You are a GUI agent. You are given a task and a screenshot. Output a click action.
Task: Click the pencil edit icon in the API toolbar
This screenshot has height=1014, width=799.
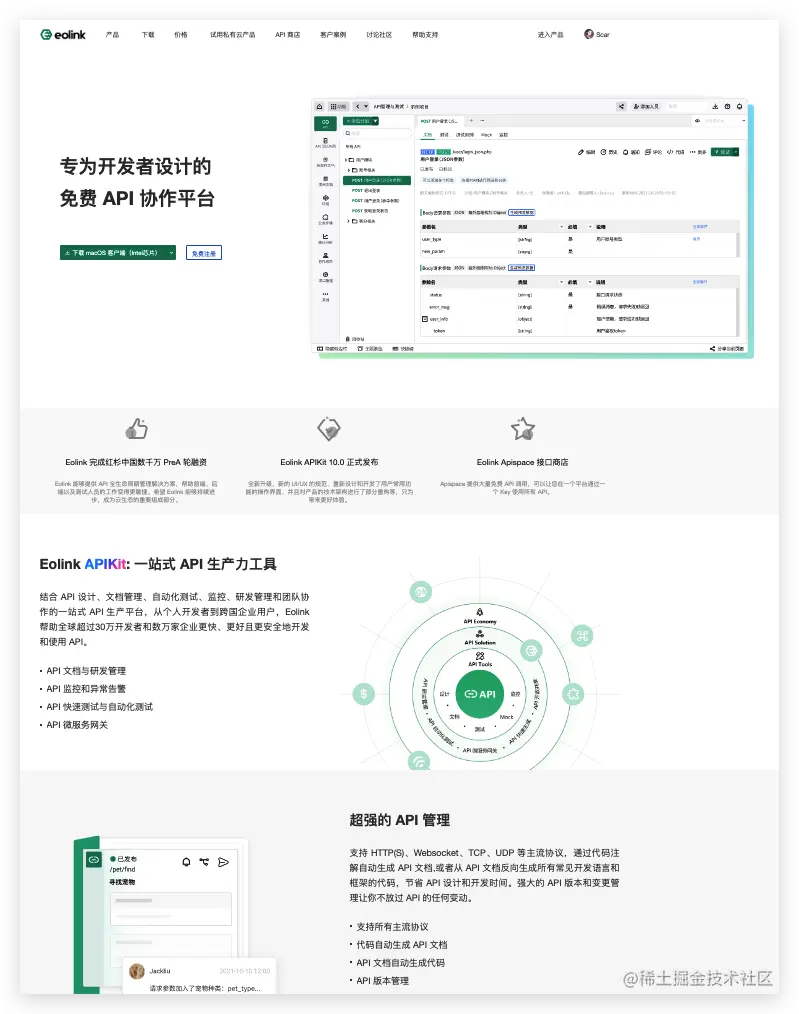coord(581,152)
